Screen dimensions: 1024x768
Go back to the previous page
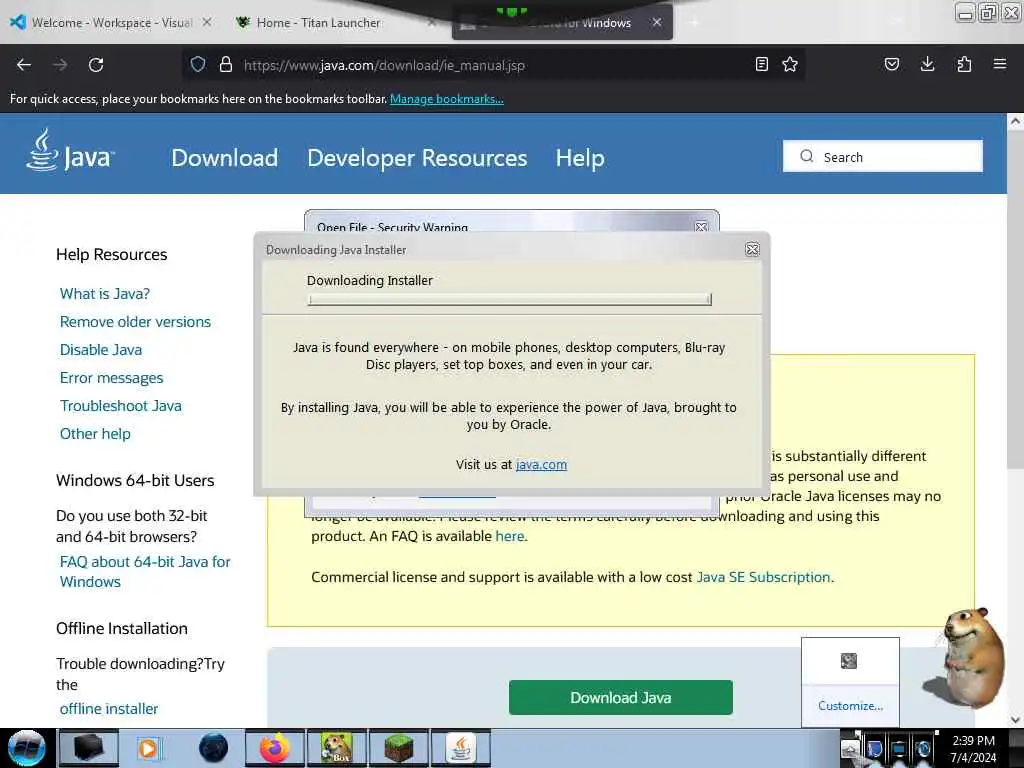[24, 65]
